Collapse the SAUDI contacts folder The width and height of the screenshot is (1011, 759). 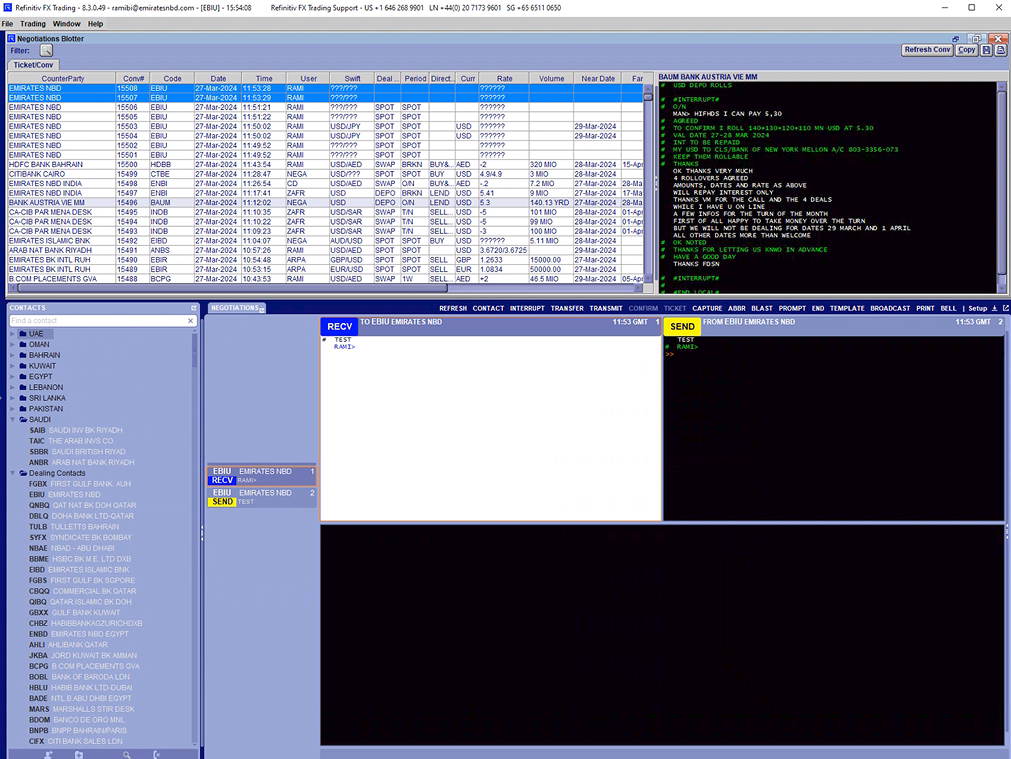click(x=12, y=419)
